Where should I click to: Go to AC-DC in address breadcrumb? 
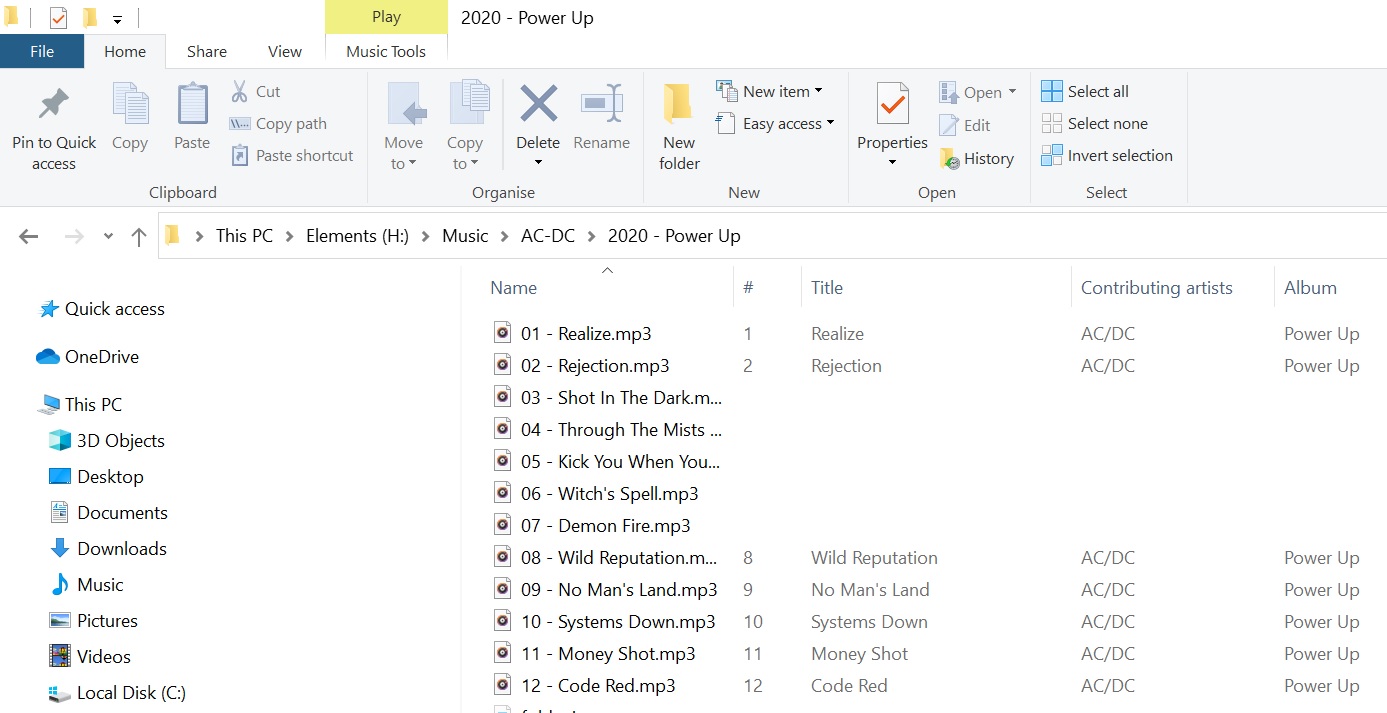549,236
